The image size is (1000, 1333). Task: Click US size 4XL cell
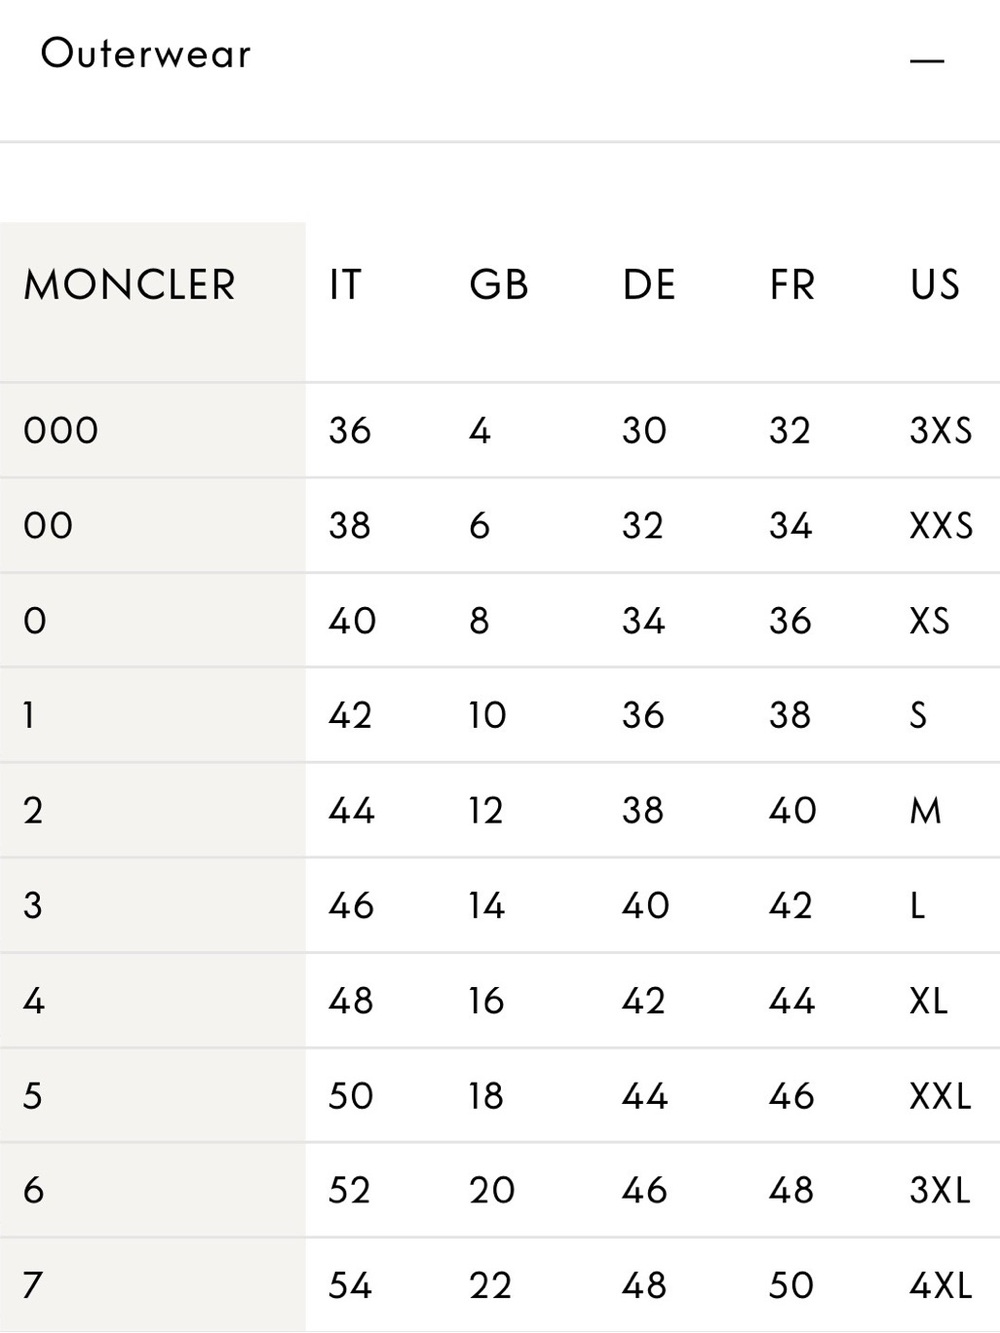pyautogui.click(x=940, y=1286)
